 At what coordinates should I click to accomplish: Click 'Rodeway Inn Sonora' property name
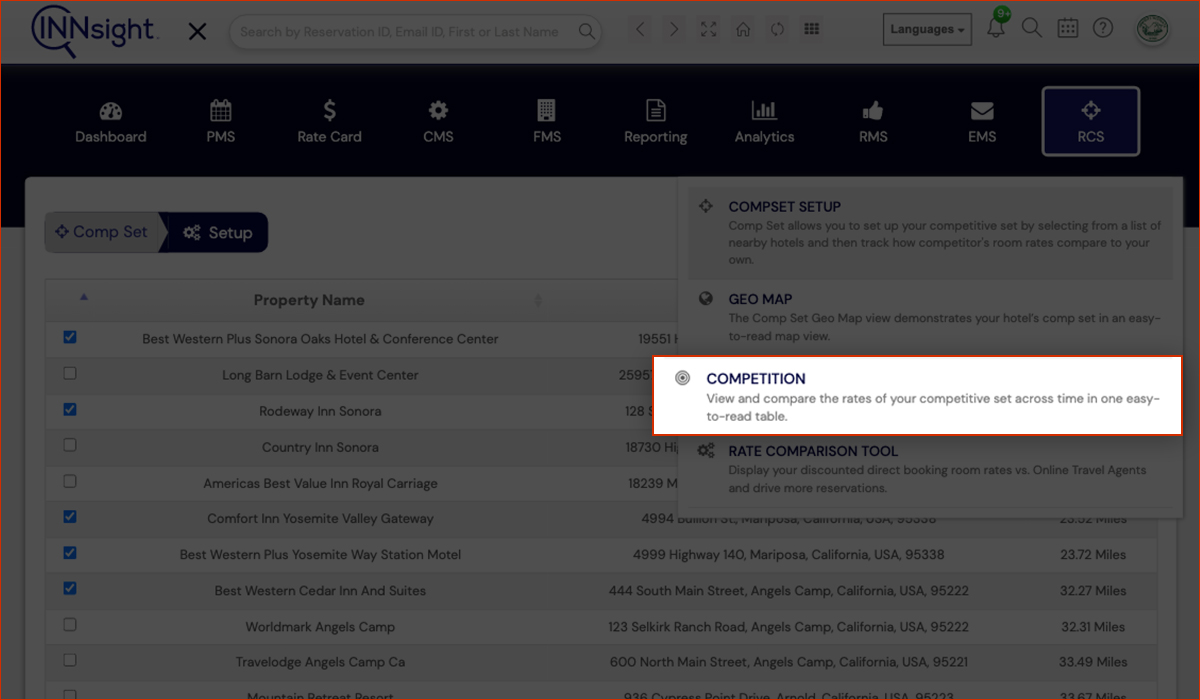(320, 411)
